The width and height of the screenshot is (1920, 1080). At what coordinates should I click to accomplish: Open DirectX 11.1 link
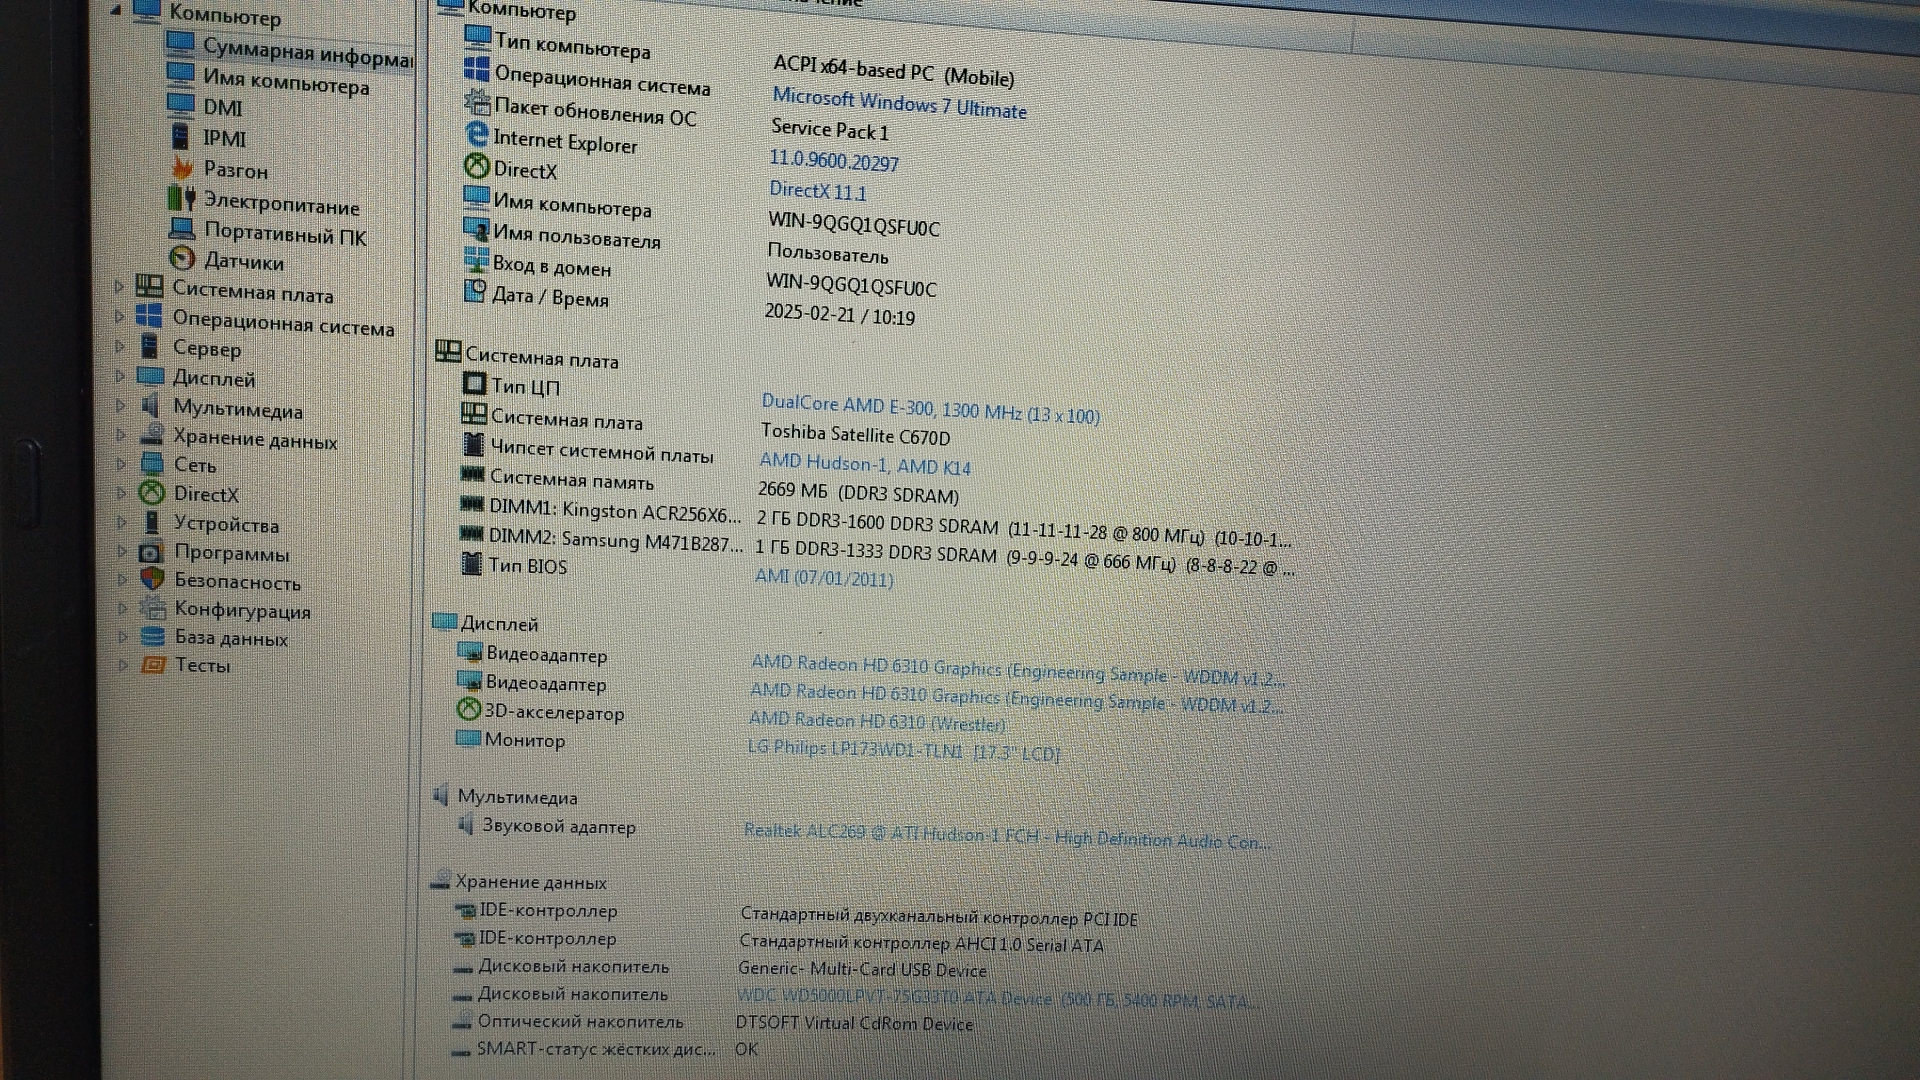pyautogui.click(x=817, y=190)
